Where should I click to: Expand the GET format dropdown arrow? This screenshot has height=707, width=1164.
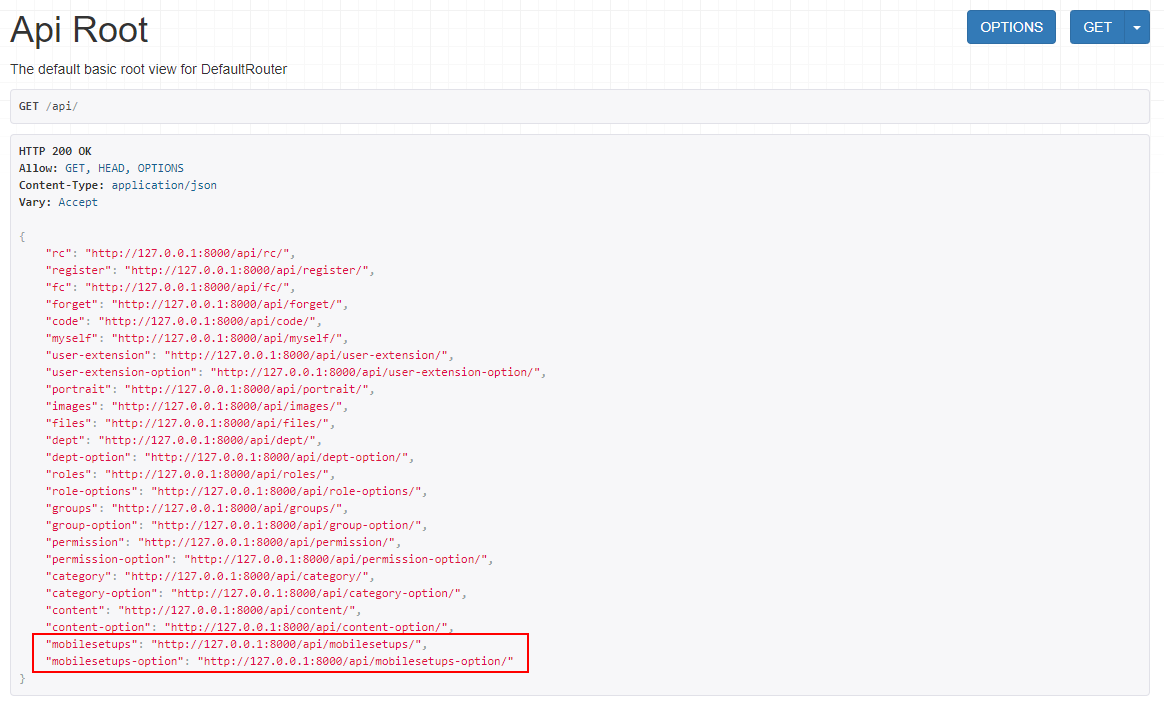1137,27
